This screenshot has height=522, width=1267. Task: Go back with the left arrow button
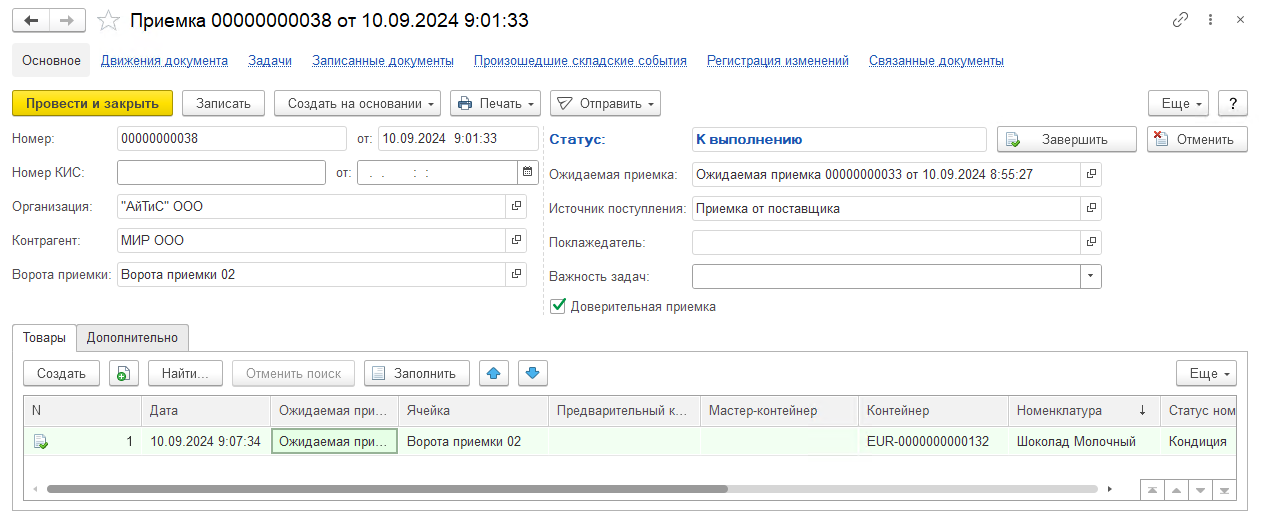[x=31, y=20]
